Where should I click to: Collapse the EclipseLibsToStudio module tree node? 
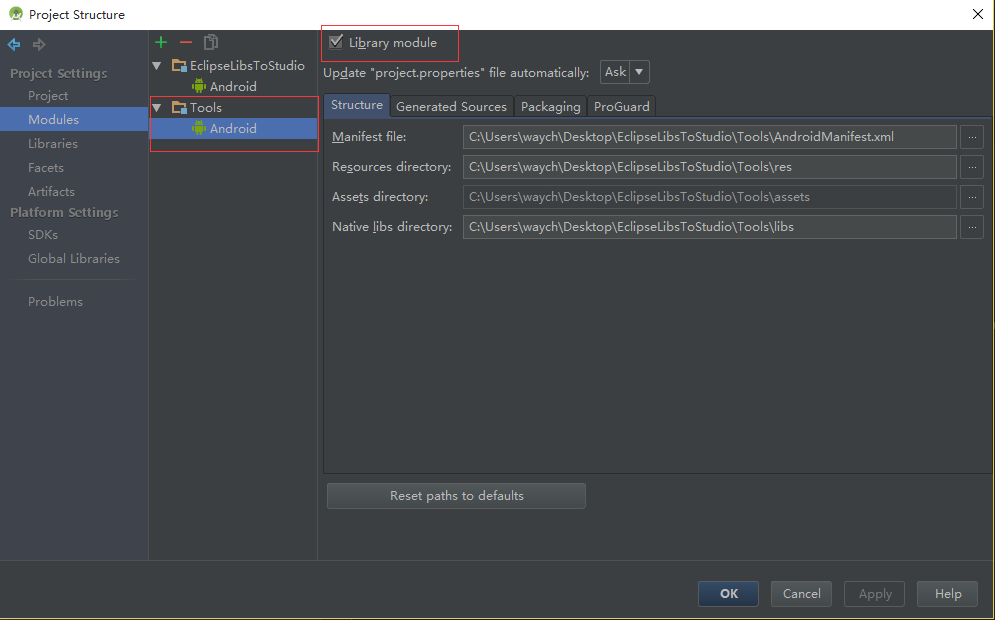[157, 66]
